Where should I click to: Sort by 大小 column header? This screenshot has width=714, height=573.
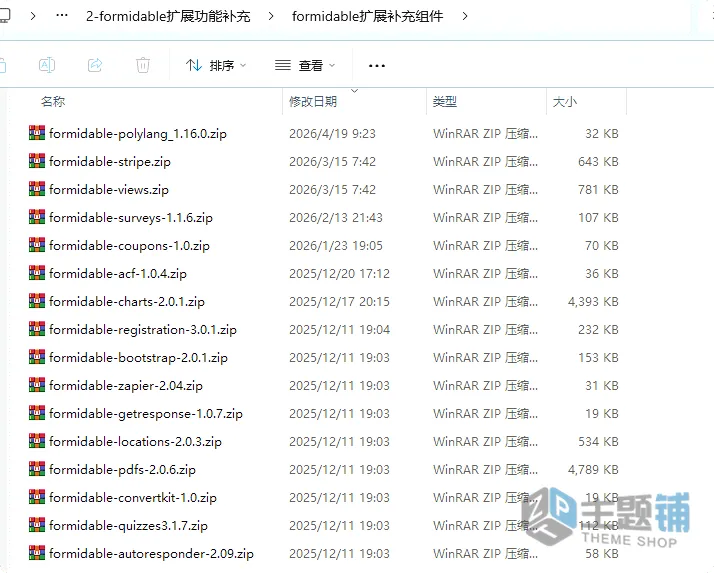565,101
